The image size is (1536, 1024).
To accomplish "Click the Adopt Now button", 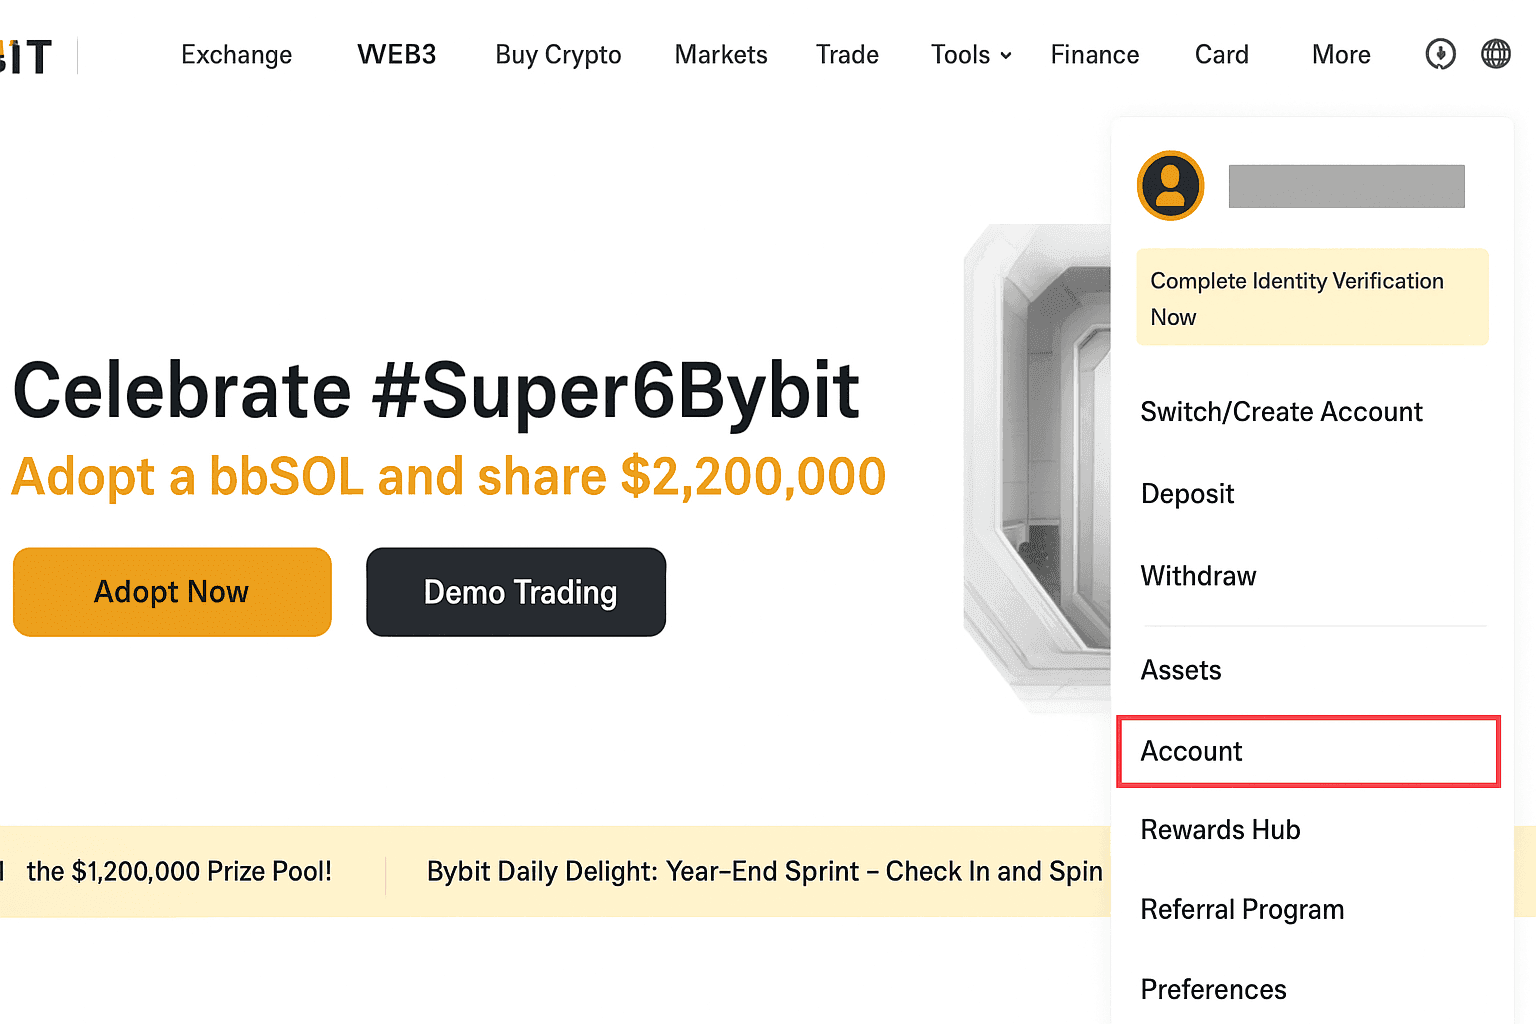I will (x=172, y=592).
